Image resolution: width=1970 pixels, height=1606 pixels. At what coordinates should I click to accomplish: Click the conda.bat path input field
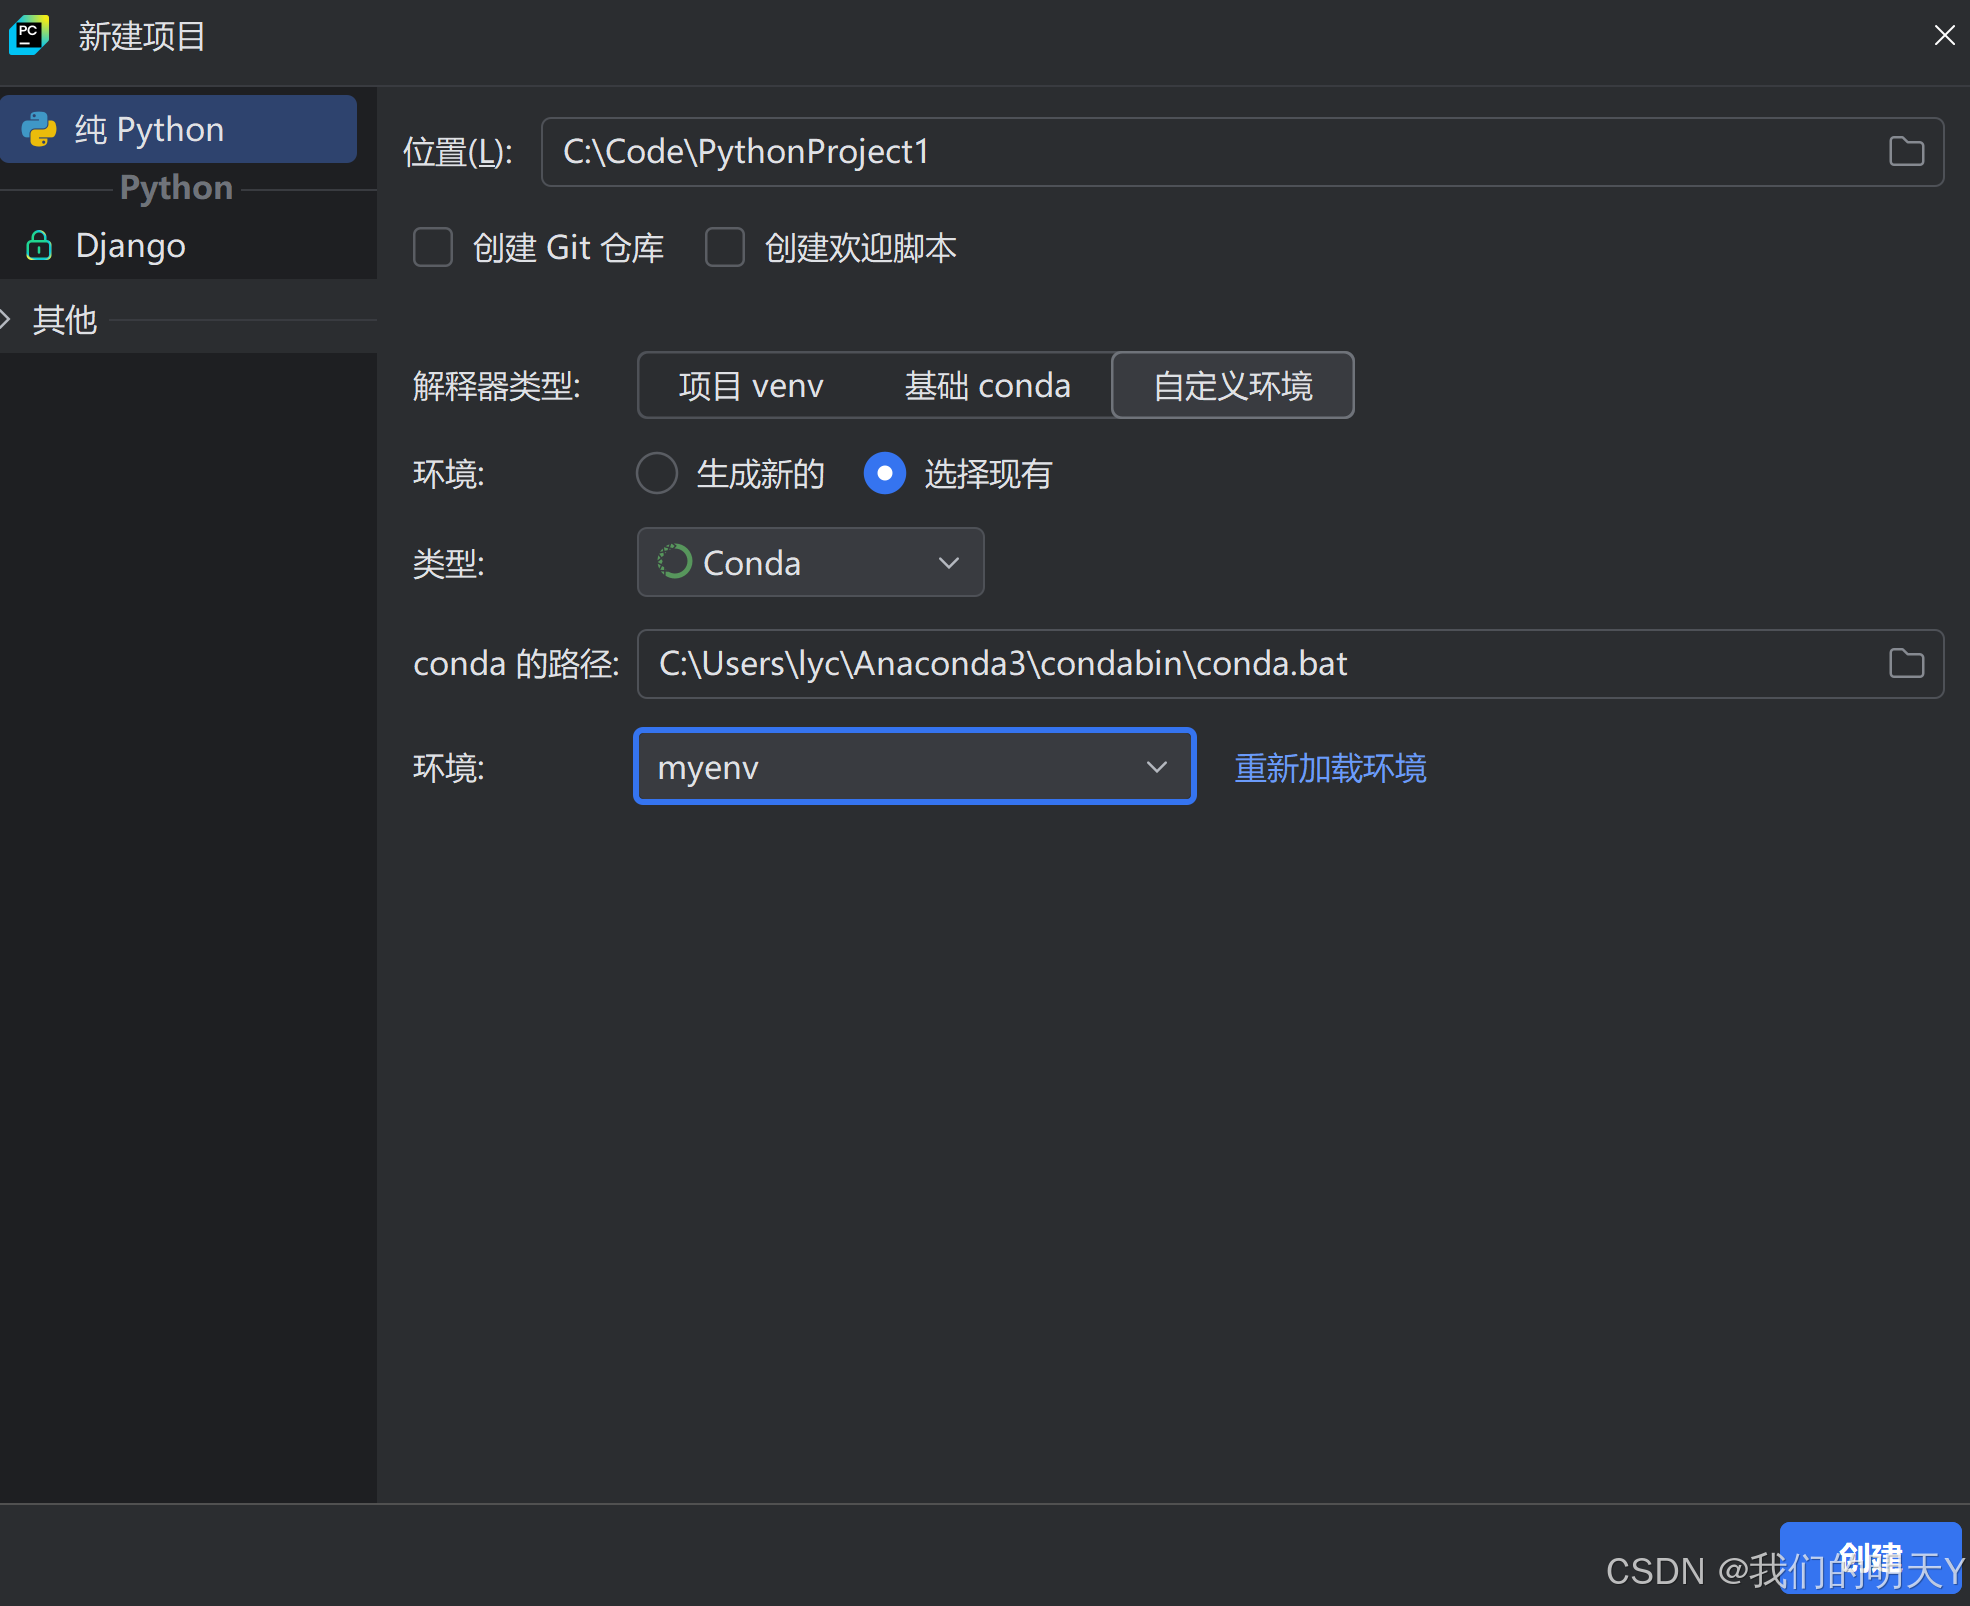click(1100, 663)
